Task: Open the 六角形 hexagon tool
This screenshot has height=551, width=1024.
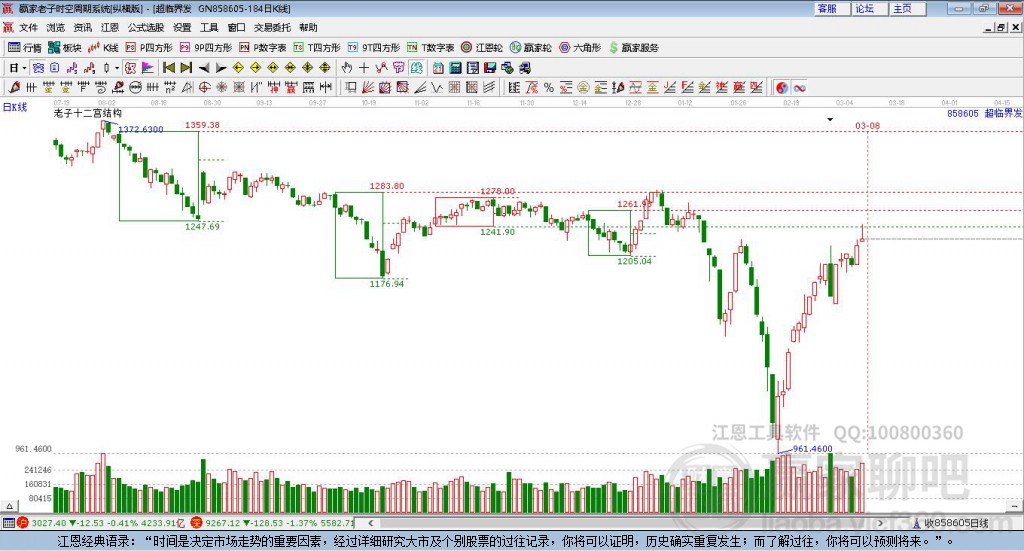Action: [580, 48]
